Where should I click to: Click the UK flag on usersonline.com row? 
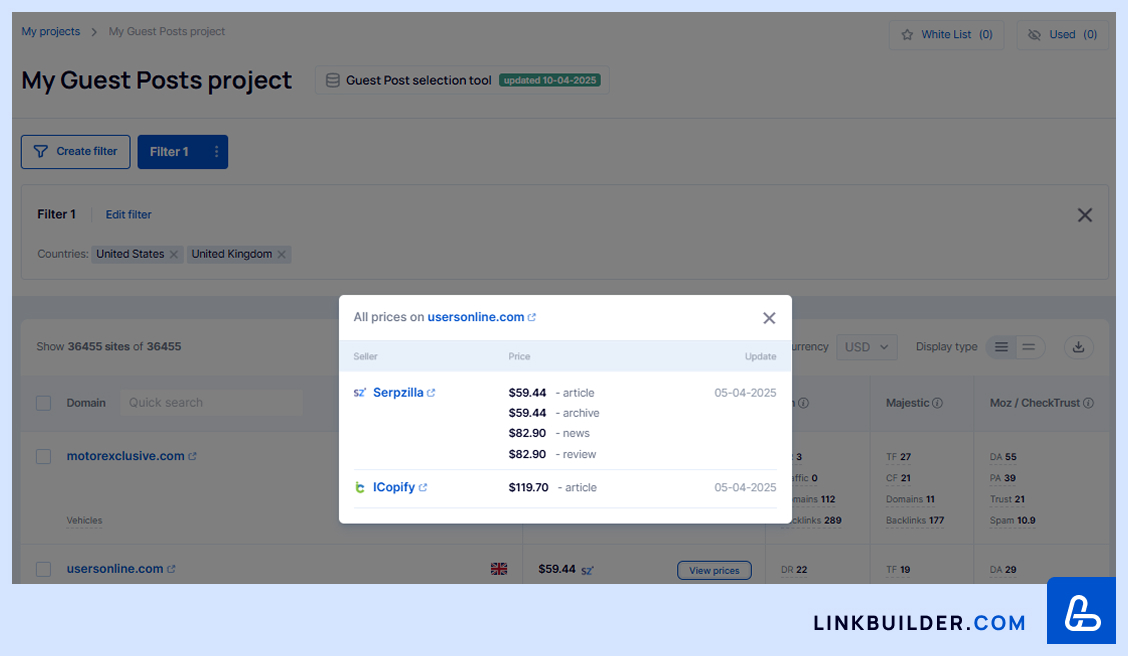coord(499,569)
